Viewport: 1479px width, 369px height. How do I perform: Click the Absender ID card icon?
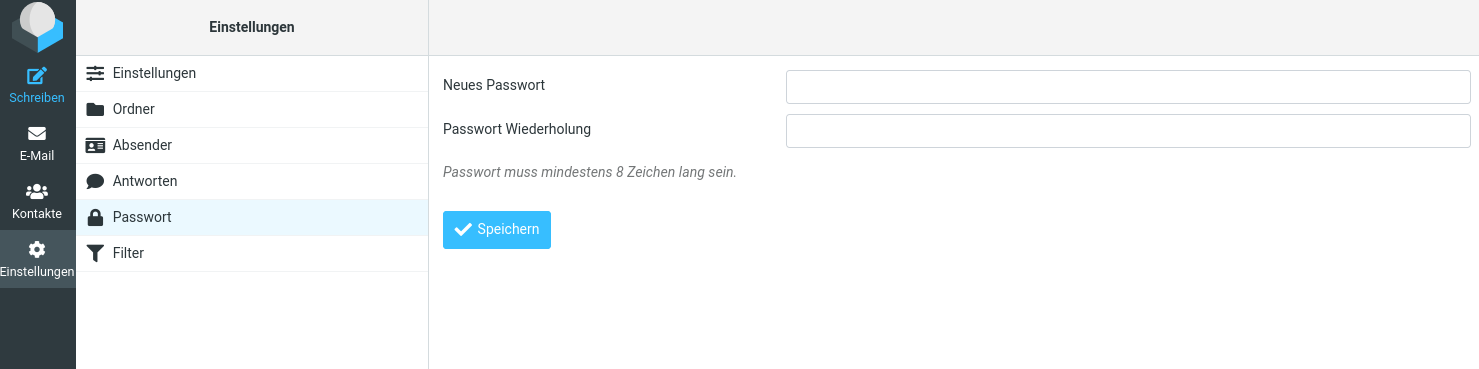tap(95, 145)
